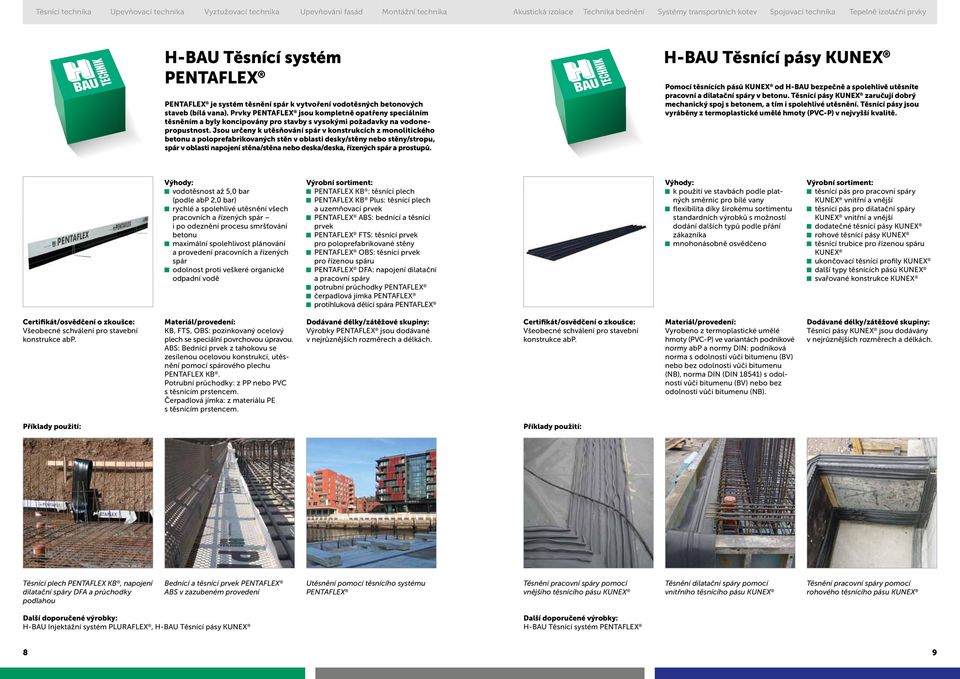Click the heading 'H-BAU Těsnící pásy KUNEX®'
Screen dimensions: 960x679
[x=777, y=58]
